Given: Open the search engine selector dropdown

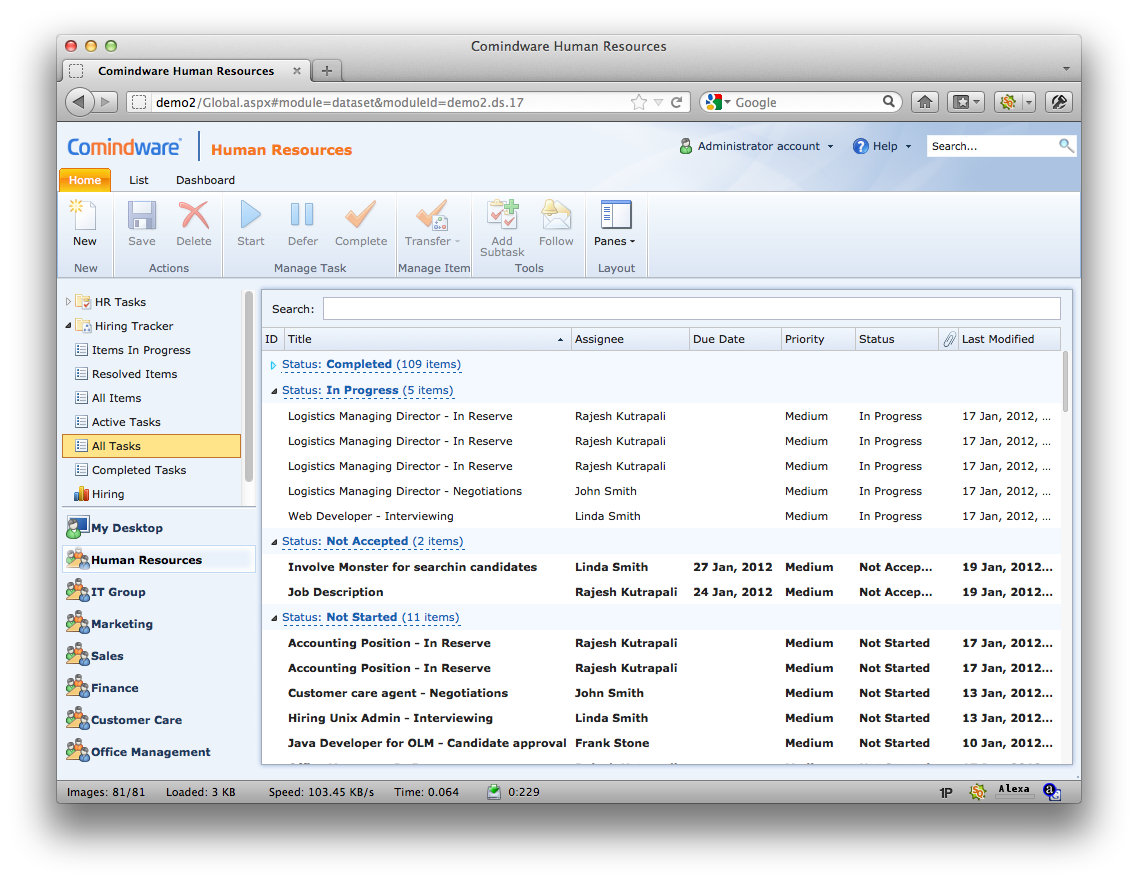Looking at the screenshot, I should tap(719, 102).
